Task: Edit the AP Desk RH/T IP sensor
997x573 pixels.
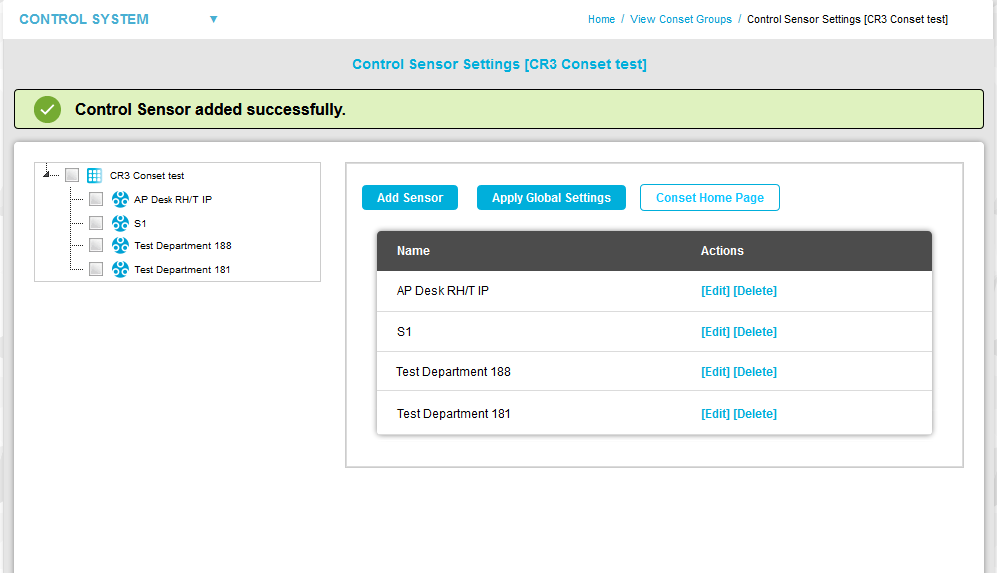Action: [715, 291]
